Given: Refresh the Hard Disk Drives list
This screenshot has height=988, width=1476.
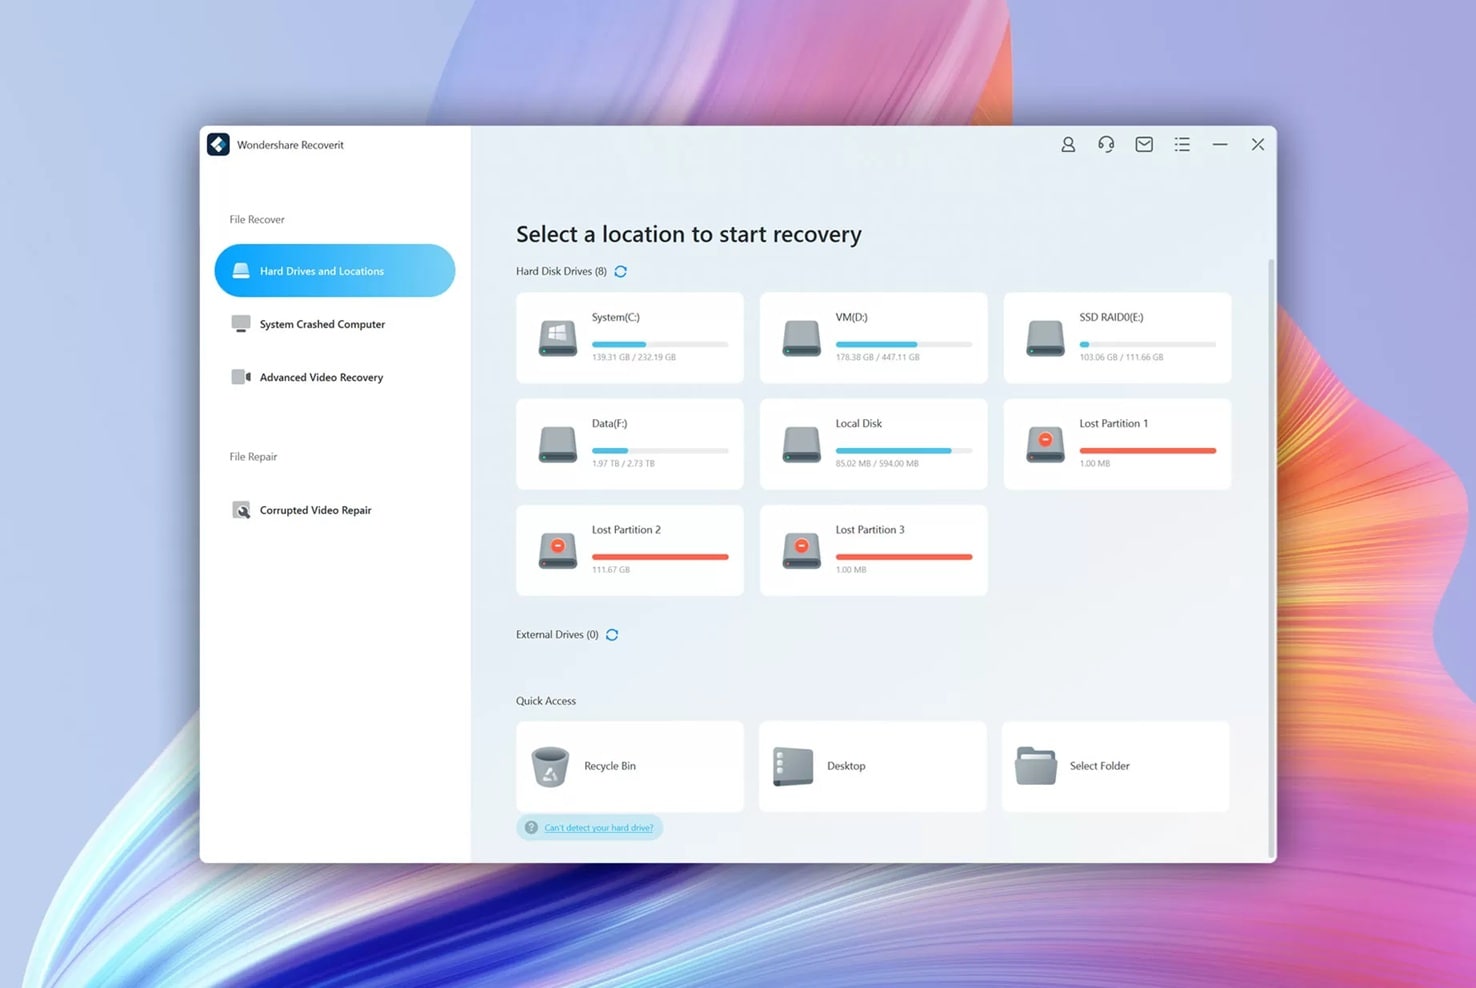Looking at the screenshot, I should (x=620, y=271).
